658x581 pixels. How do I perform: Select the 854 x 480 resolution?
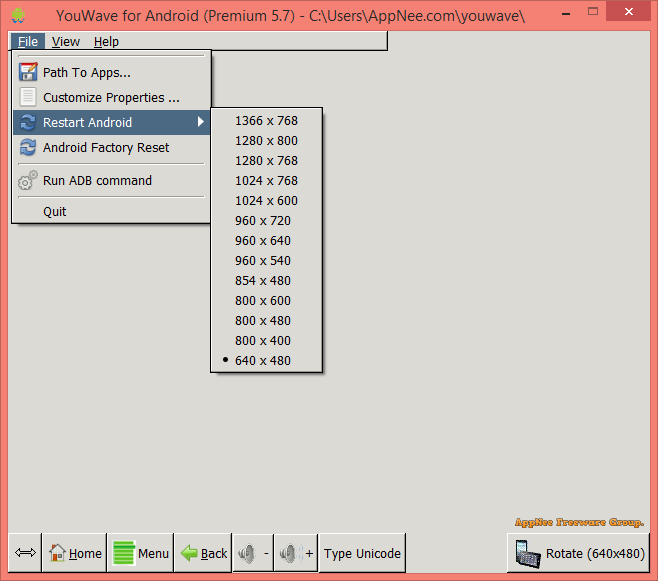266,281
